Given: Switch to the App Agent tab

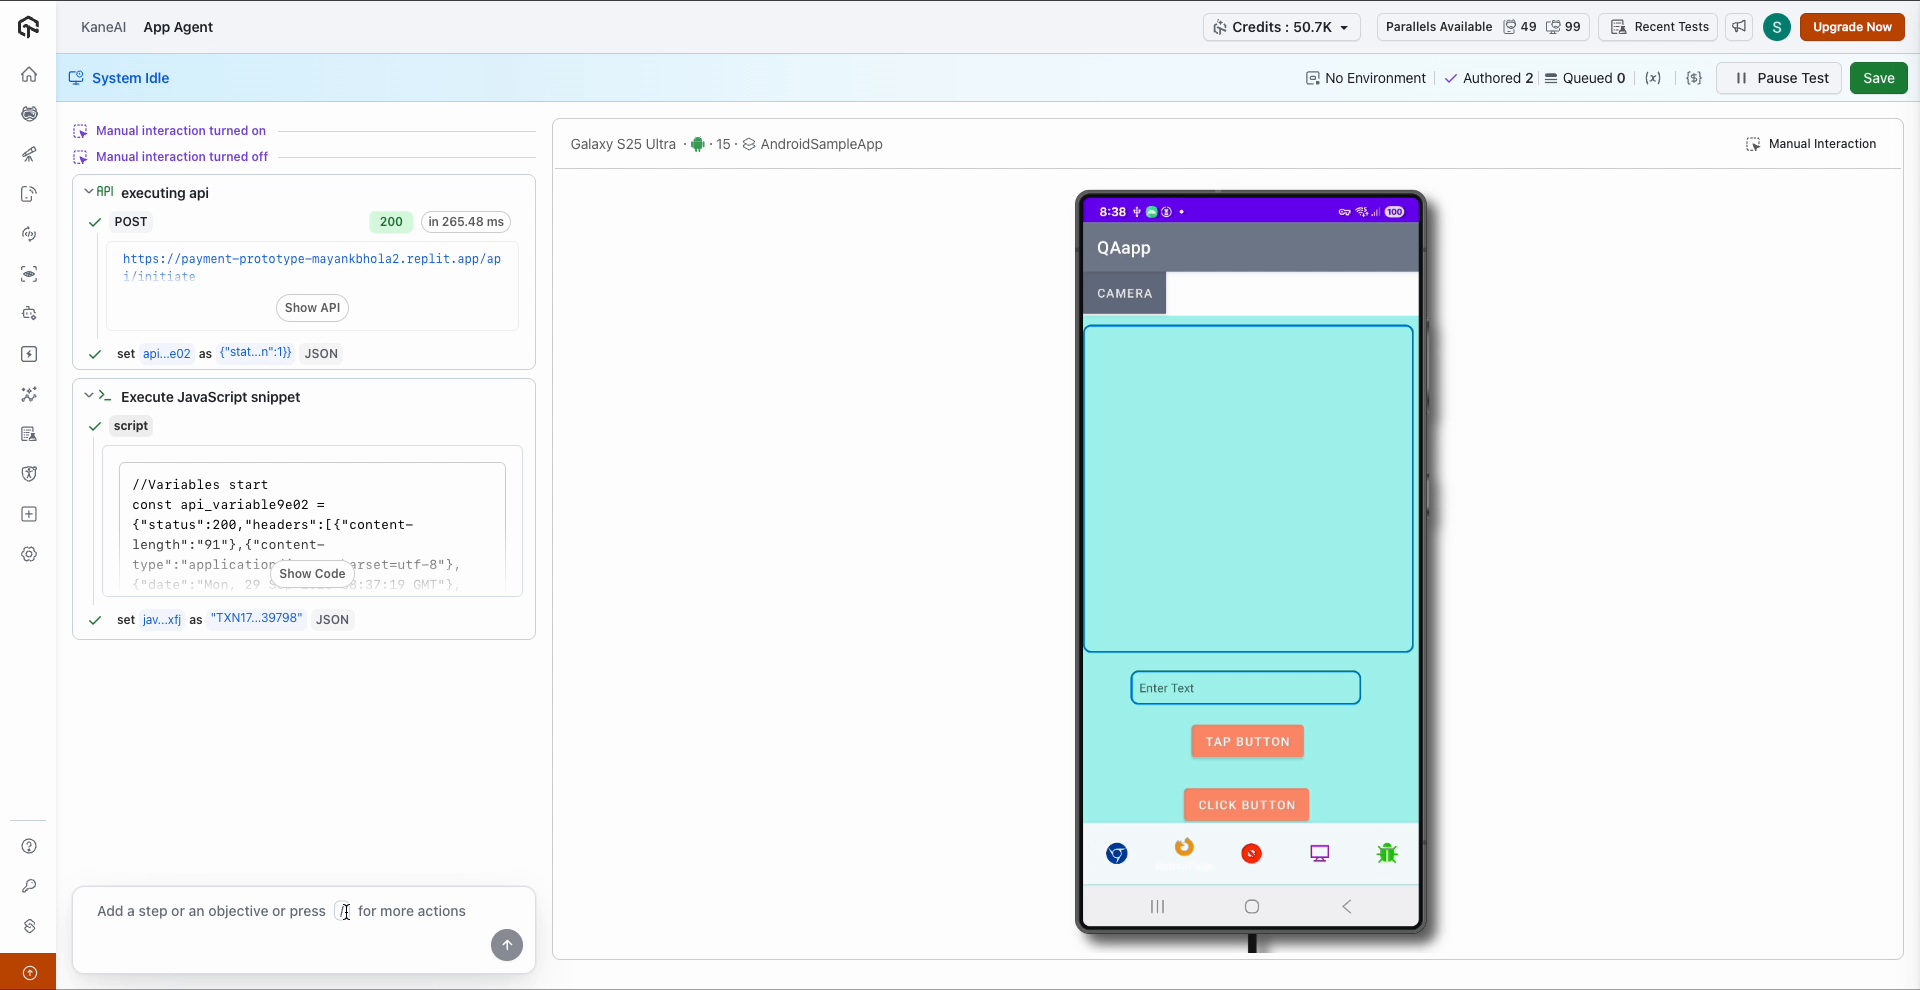Looking at the screenshot, I should [178, 27].
